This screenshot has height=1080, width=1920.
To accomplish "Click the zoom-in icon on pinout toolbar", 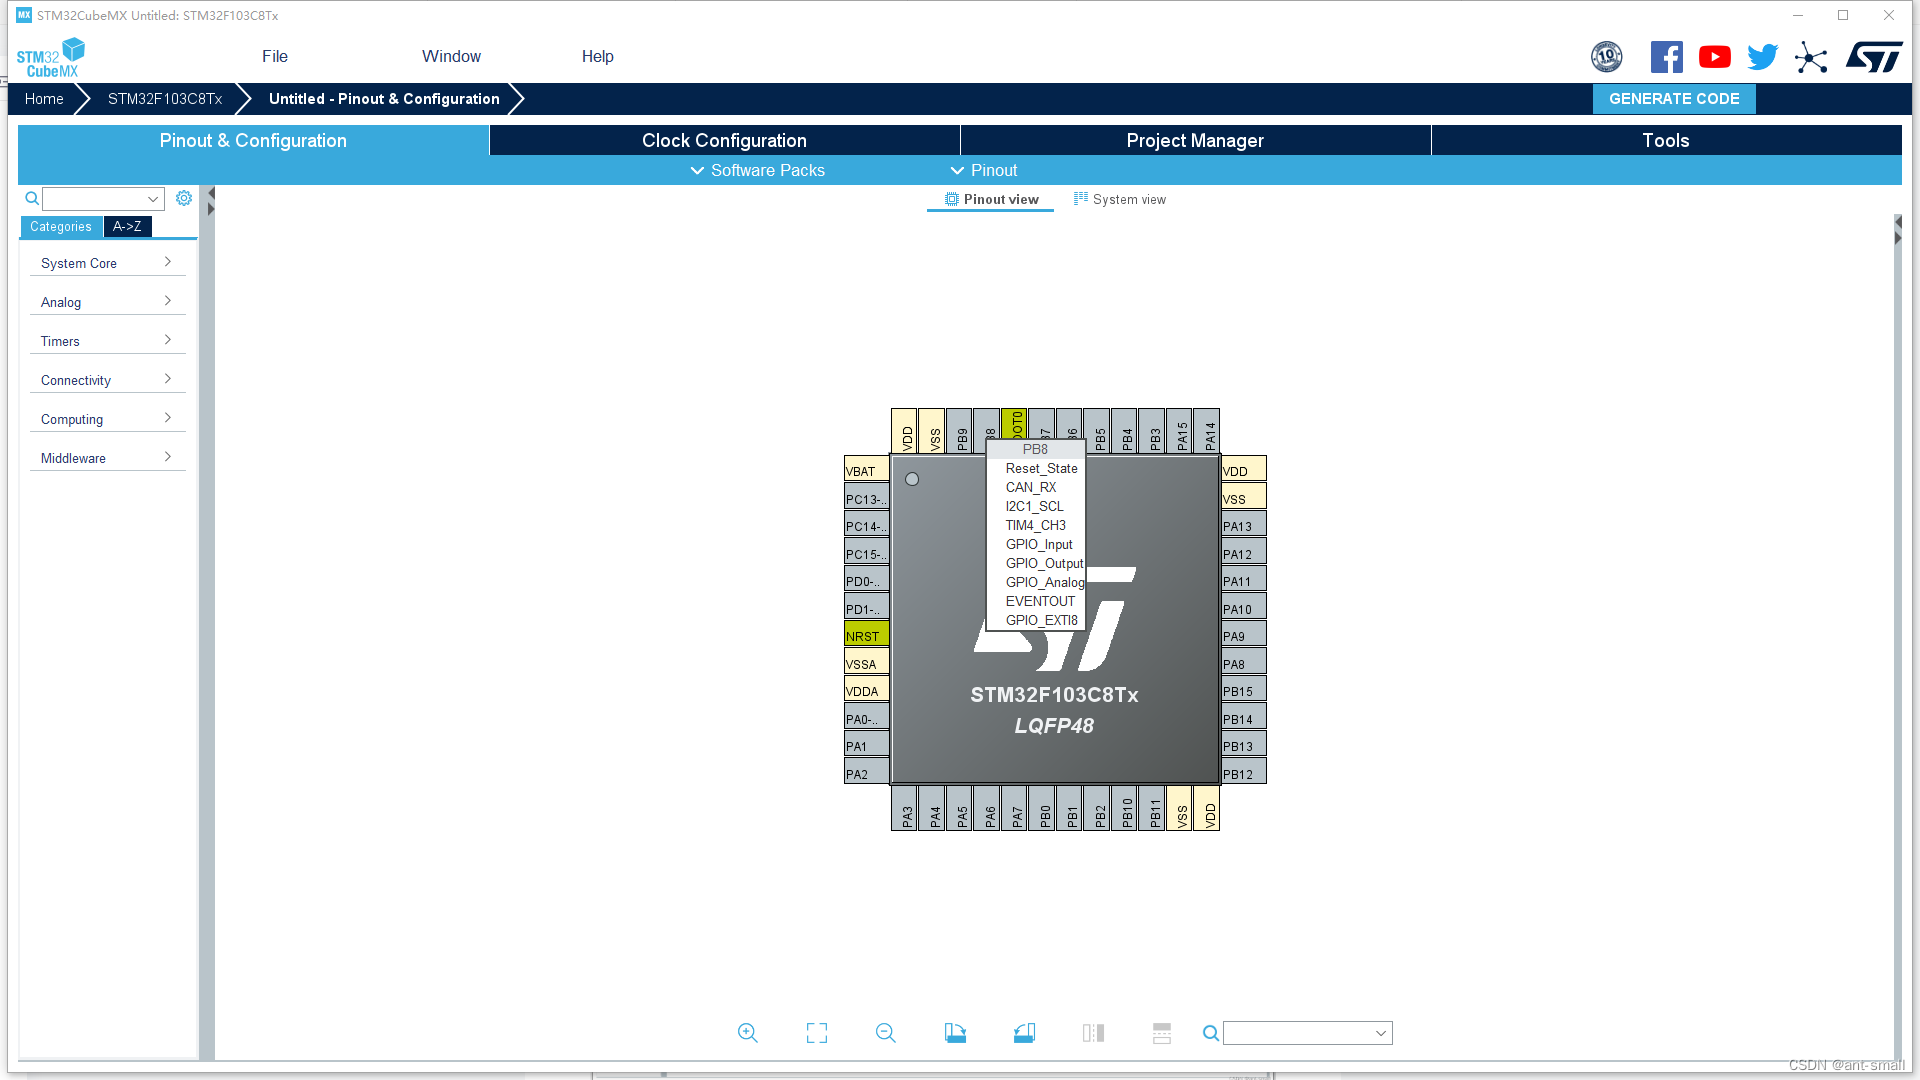I will 747,1033.
